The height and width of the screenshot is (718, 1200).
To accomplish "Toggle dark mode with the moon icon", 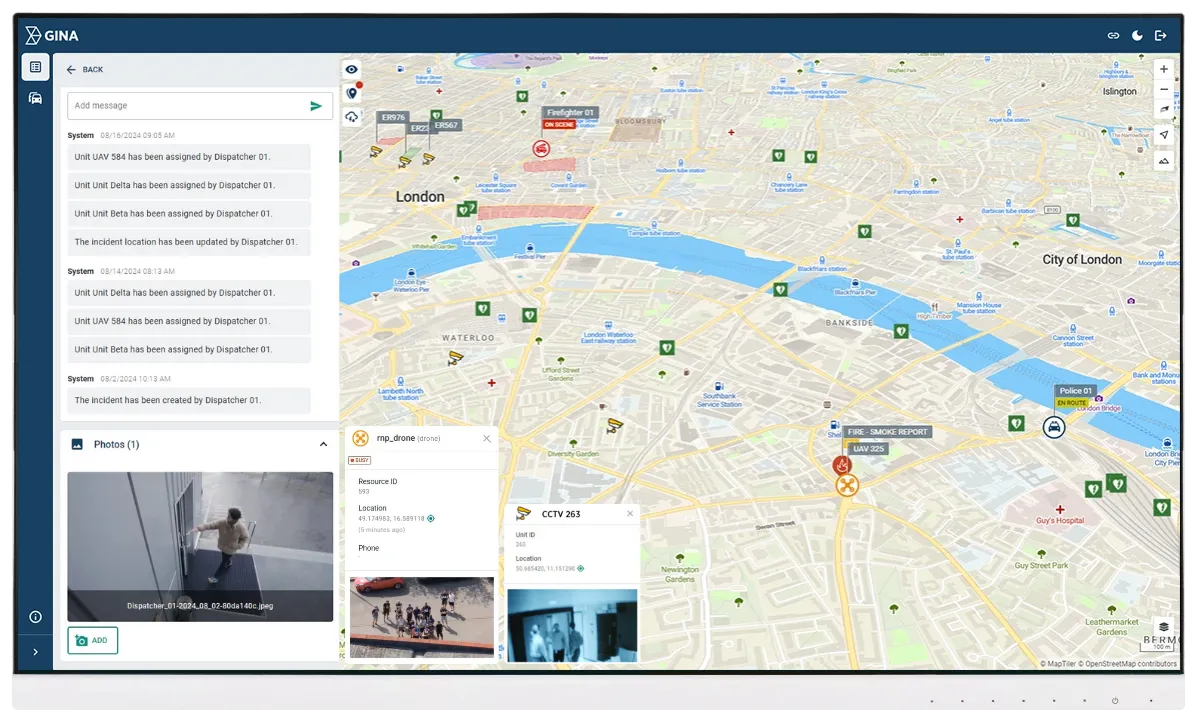I will [x=1137, y=36].
